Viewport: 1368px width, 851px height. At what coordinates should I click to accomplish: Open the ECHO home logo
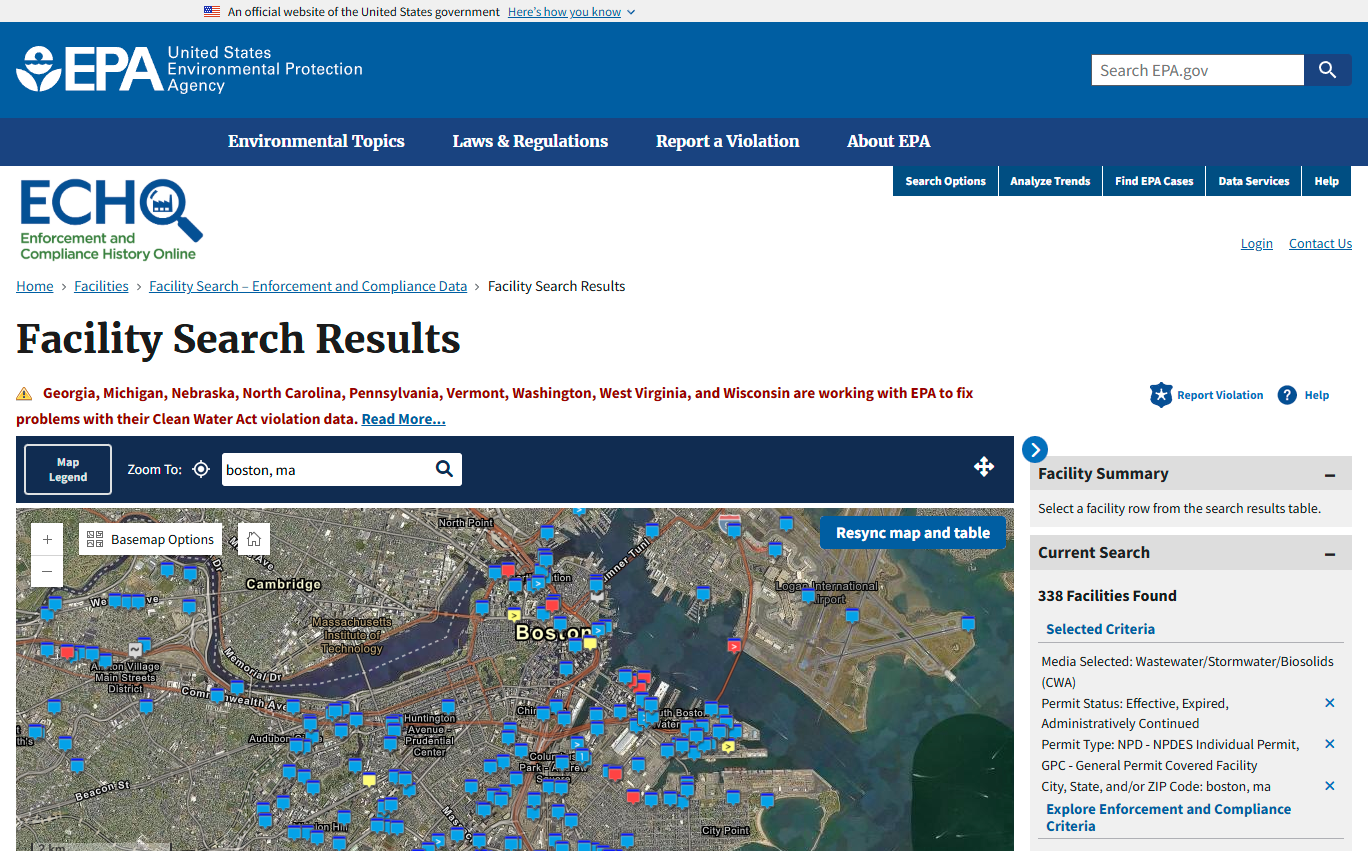tap(111, 220)
